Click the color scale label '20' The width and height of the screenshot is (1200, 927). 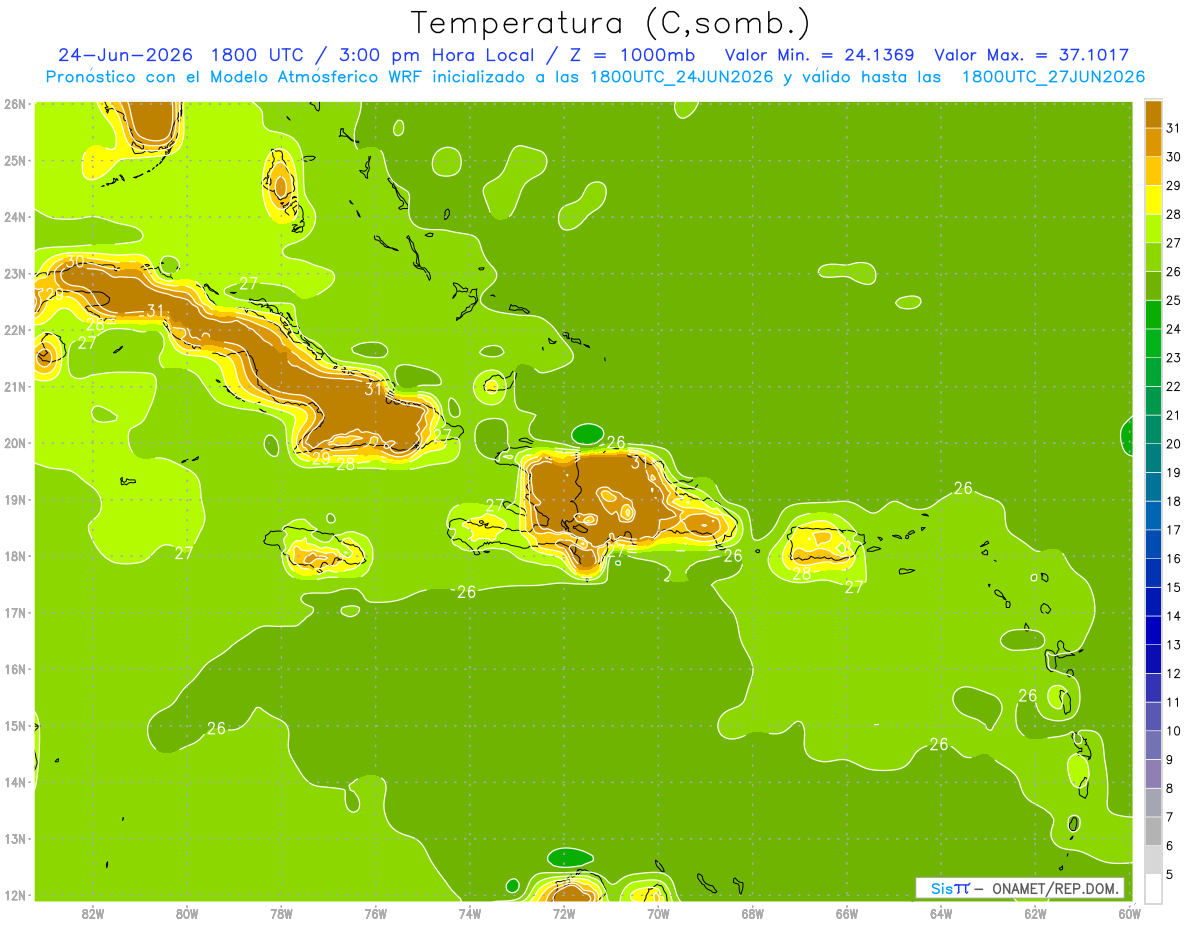pos(1174,444)
